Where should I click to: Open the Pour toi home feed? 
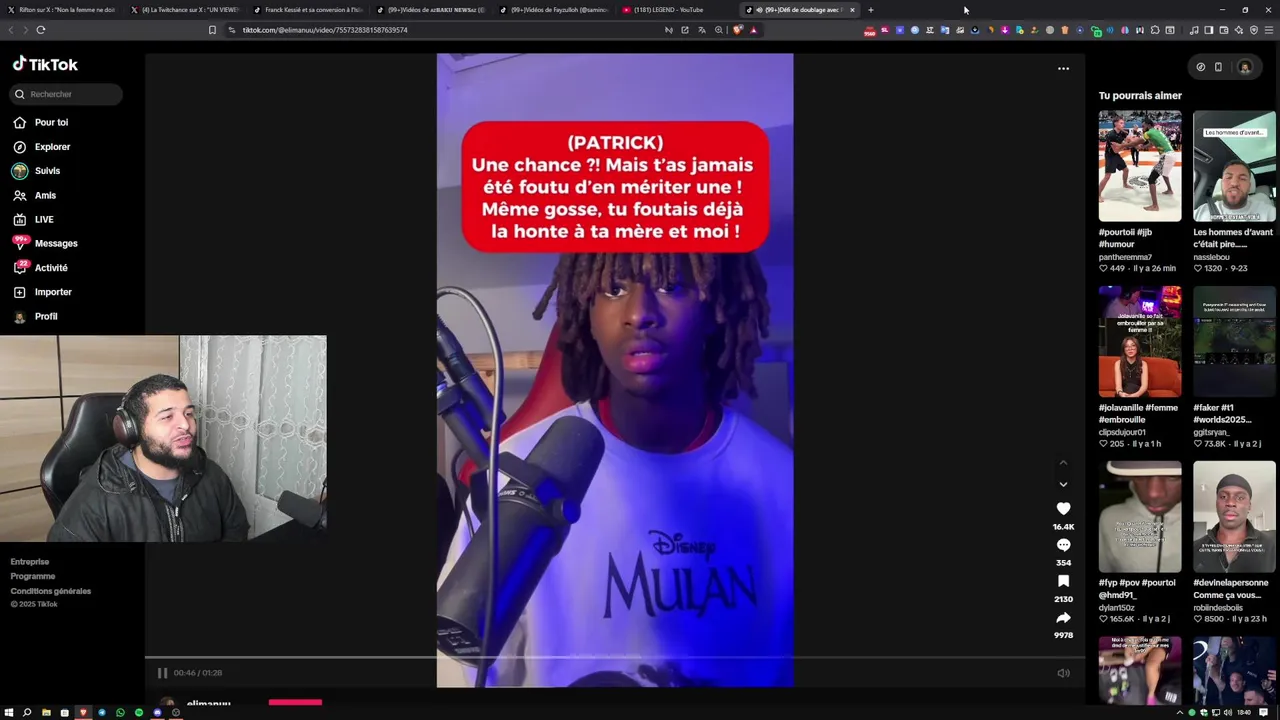pos(41,122)
